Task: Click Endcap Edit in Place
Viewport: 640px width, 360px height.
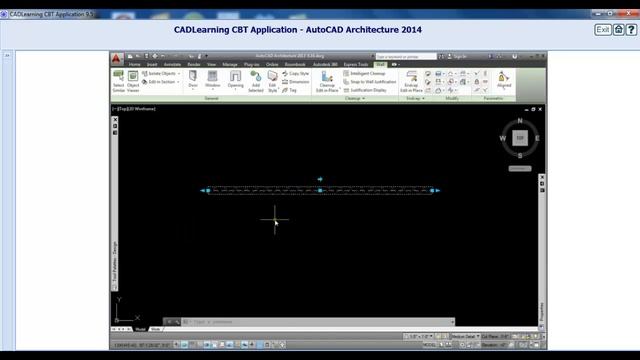Action: point(411,81)
